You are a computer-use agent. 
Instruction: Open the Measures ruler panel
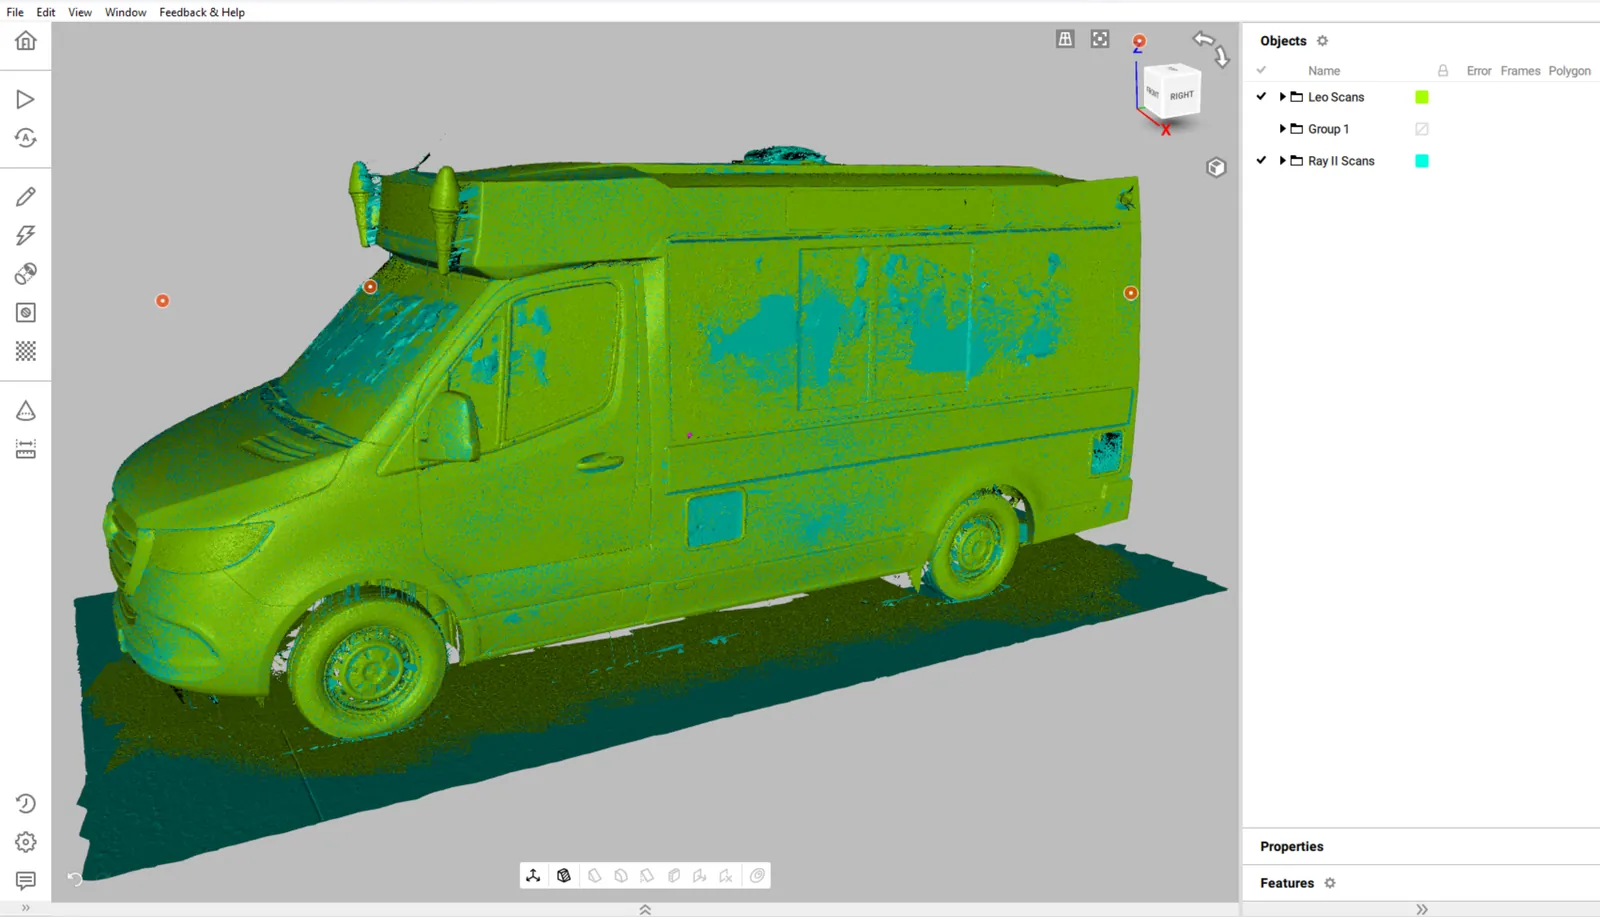click(x=26, y=449)
